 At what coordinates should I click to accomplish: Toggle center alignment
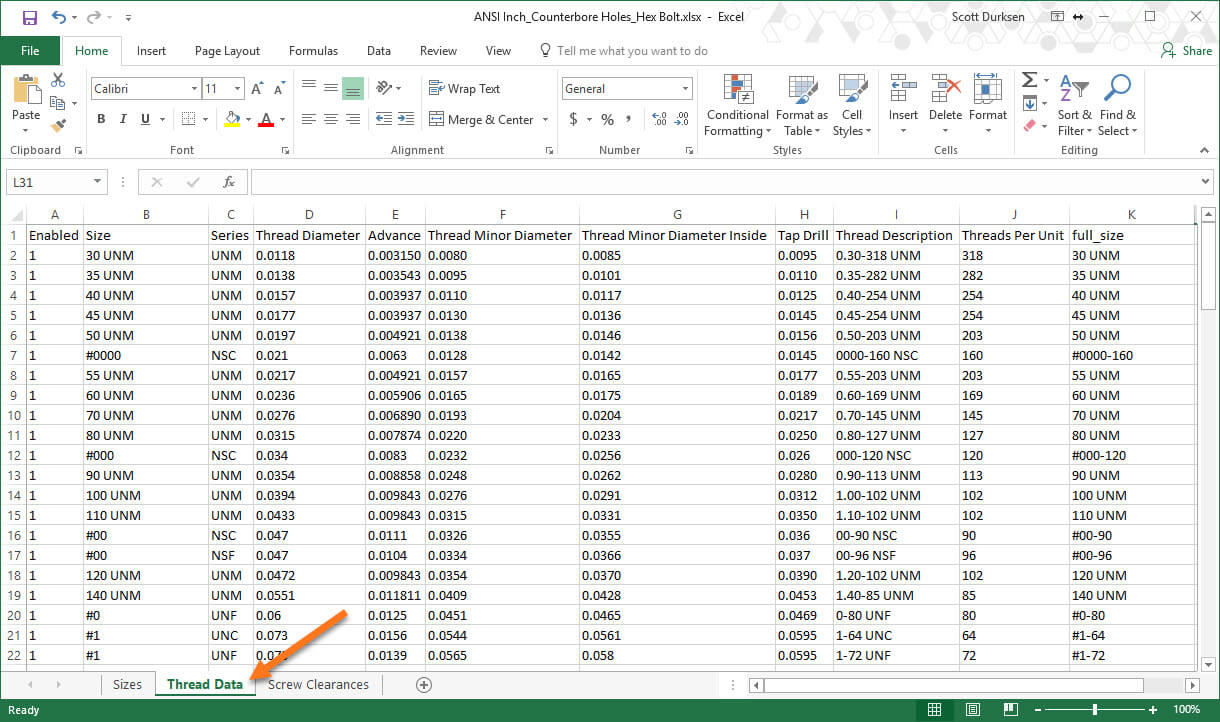(x=331, y=118)
